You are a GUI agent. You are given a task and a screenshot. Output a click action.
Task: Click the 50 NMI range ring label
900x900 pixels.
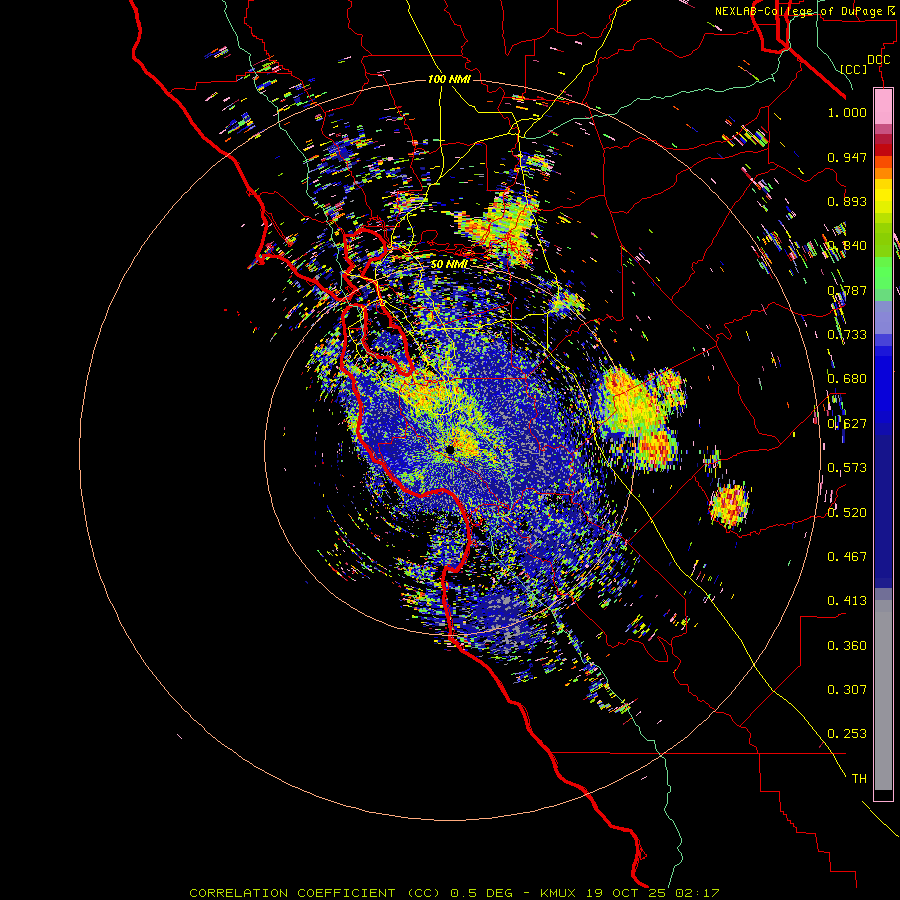point(449,264)
